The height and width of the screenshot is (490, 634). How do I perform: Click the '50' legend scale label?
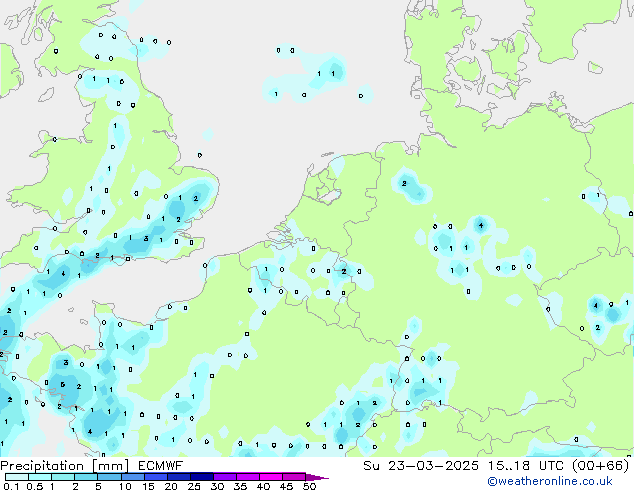tap(309, 486)
